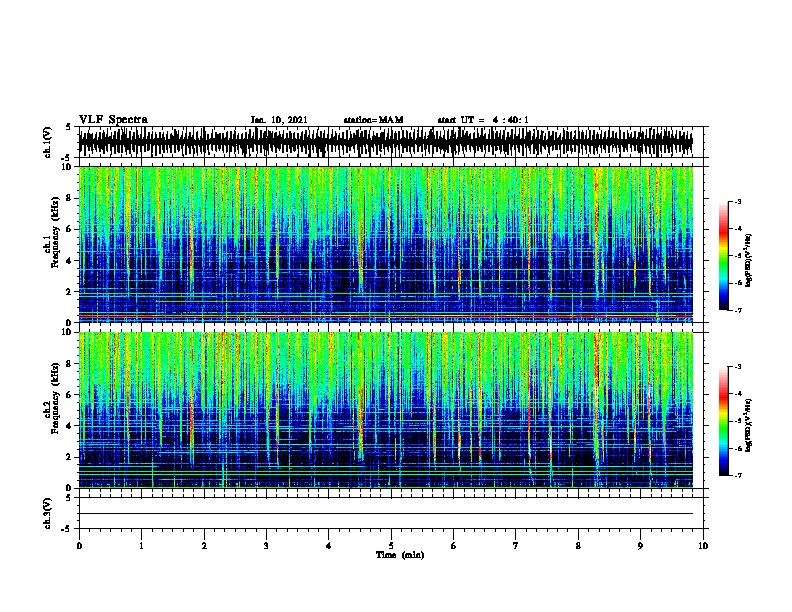Click the "8" kHz tick on ch.1 spectrogram axis
The width and height of the screenshot is (792, 612).
(x=69, y=198)
